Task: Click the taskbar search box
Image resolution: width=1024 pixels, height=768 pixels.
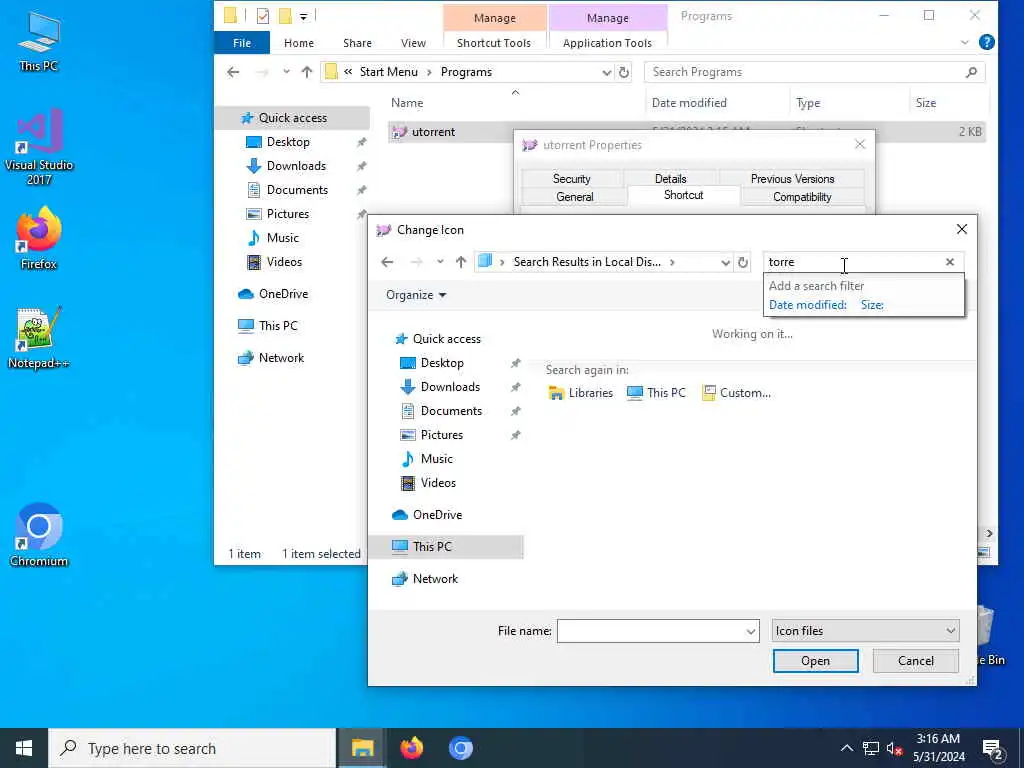Action: 192,748
